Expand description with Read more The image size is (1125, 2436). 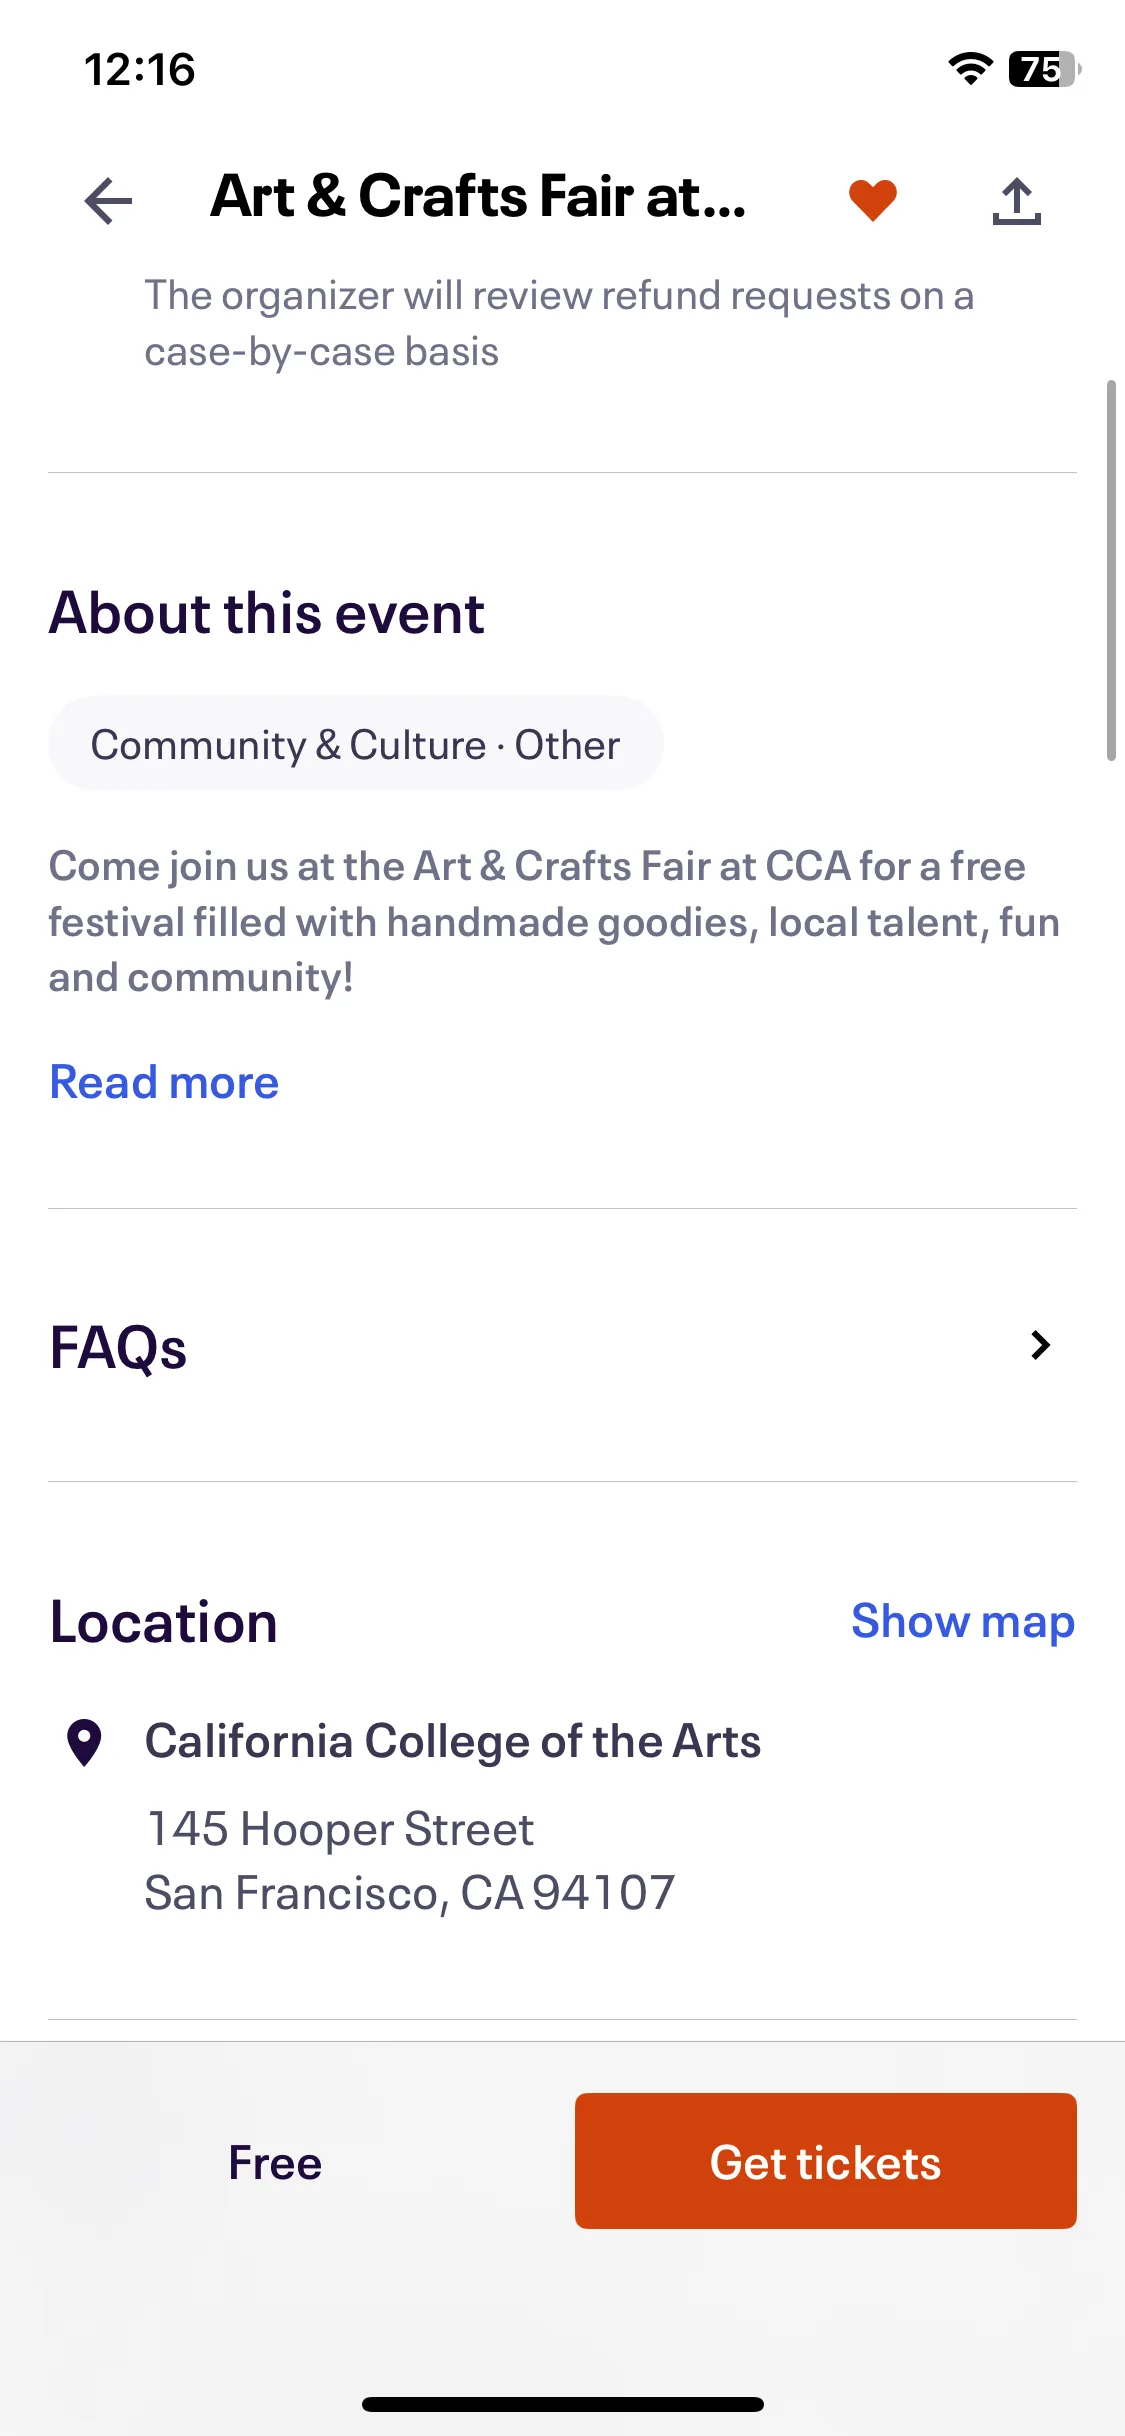tap(164, 1082)
